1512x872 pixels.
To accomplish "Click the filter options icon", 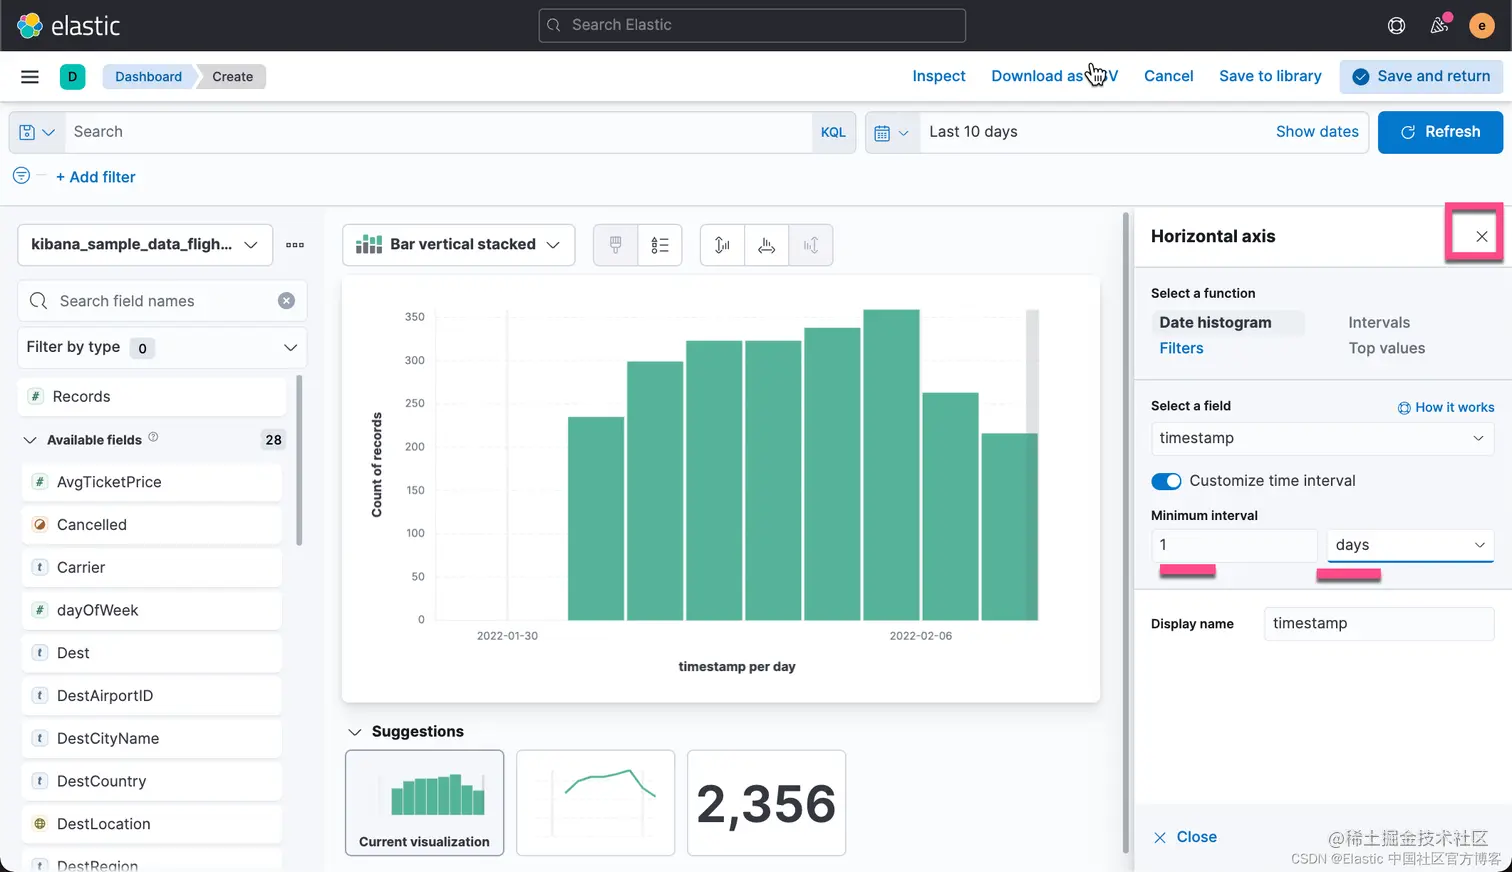I will coord(21,176).
